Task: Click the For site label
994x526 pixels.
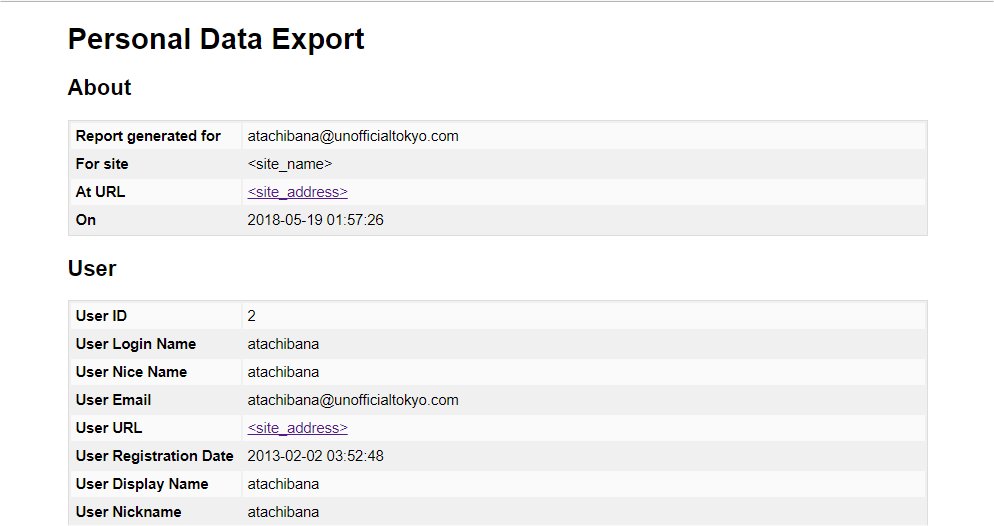Action: pos(102,164)
